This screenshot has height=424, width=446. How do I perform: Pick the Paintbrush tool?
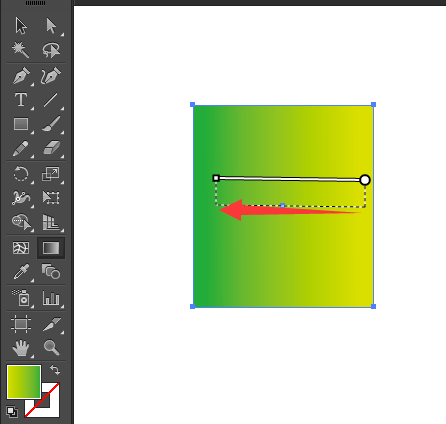coord(51,124)
